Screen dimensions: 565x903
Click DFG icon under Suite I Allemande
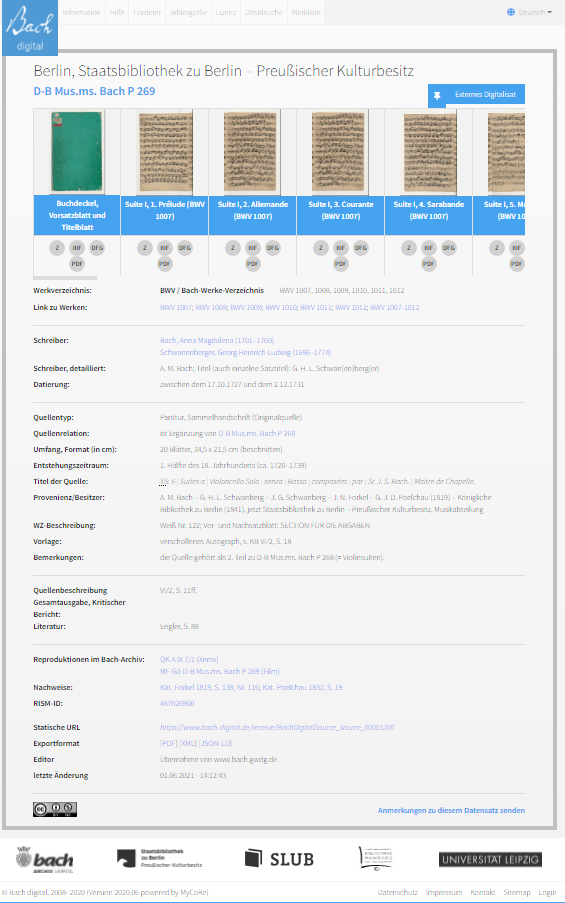272,248
